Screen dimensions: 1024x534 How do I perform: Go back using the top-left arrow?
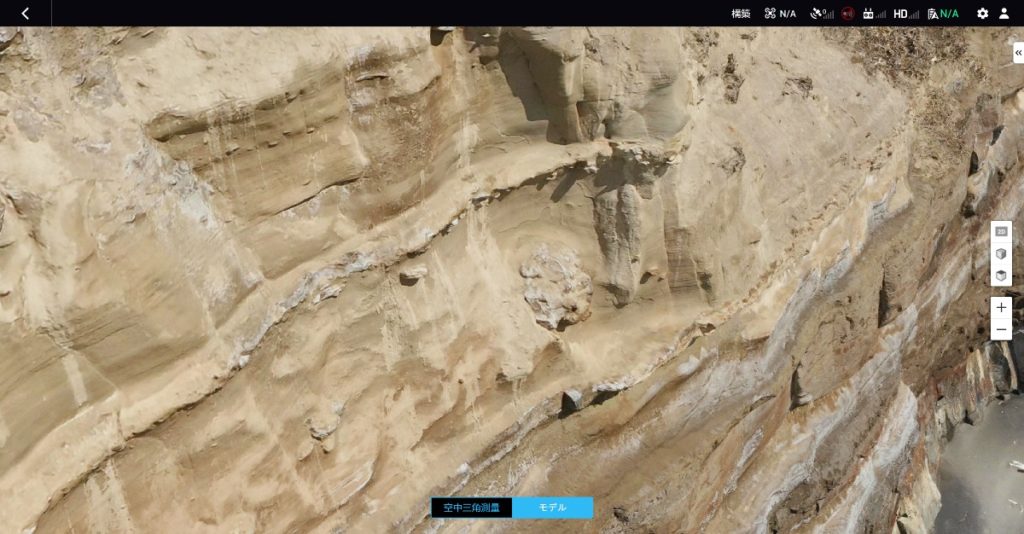click(25, 13)
